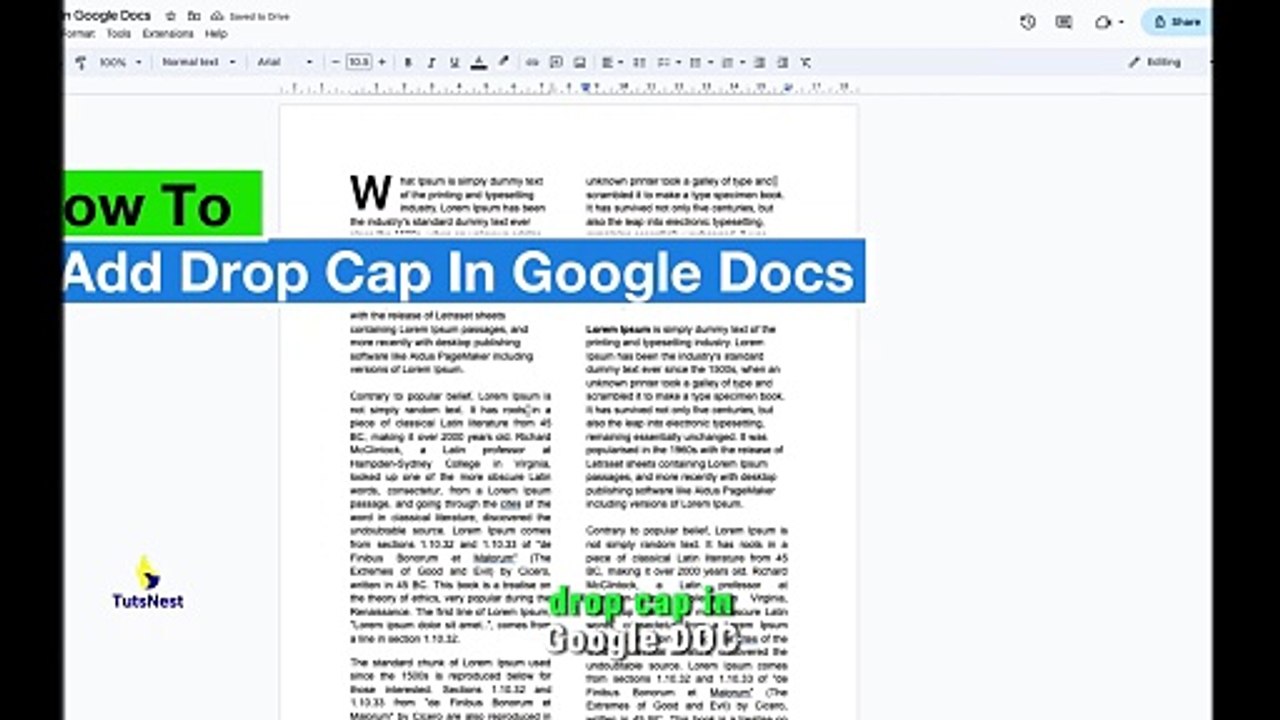Increase font size with plus button
Screen dimensions: 1280x720
pos(382,62)
